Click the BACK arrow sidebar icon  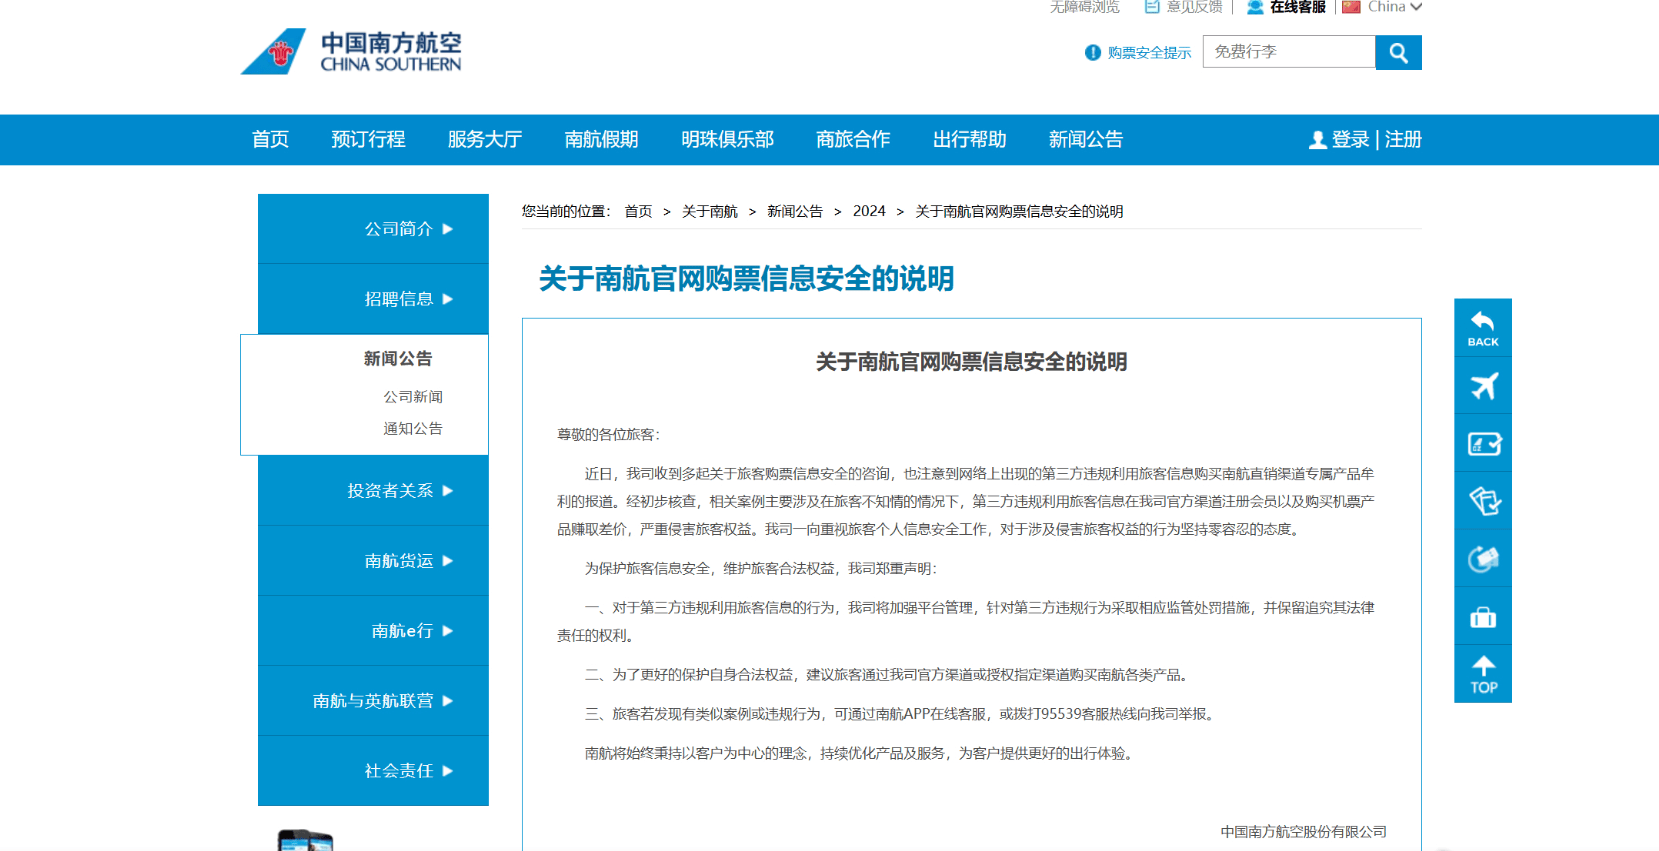click(x=1483, y=328)
